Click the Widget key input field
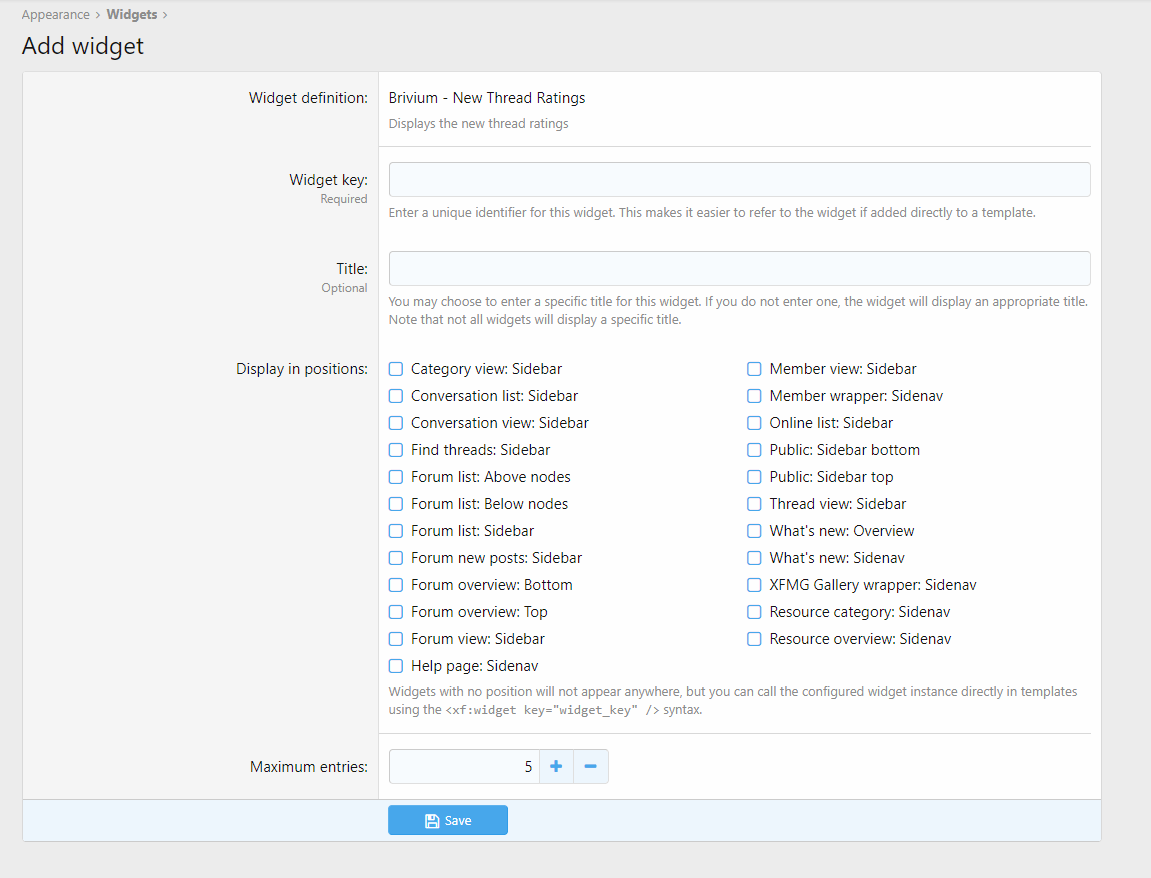Viewport: 1151px width, 878px height. [x=739, y=180]
